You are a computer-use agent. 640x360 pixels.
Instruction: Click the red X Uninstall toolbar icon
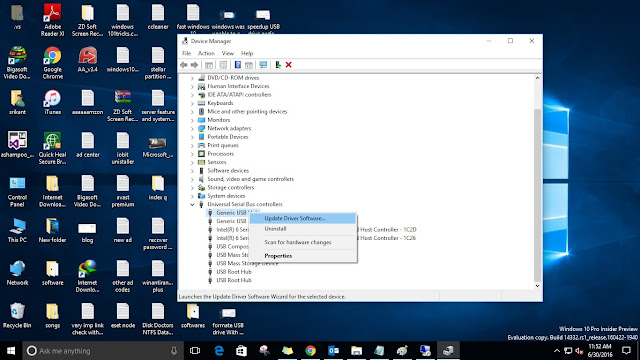[x=289, y=65]
